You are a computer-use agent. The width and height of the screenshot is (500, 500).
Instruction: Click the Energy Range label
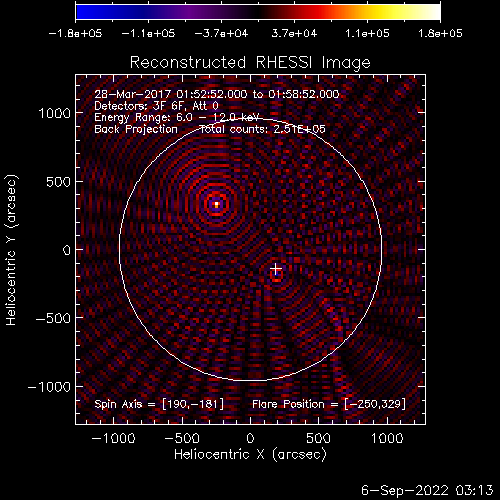click(x=177, y=117)
